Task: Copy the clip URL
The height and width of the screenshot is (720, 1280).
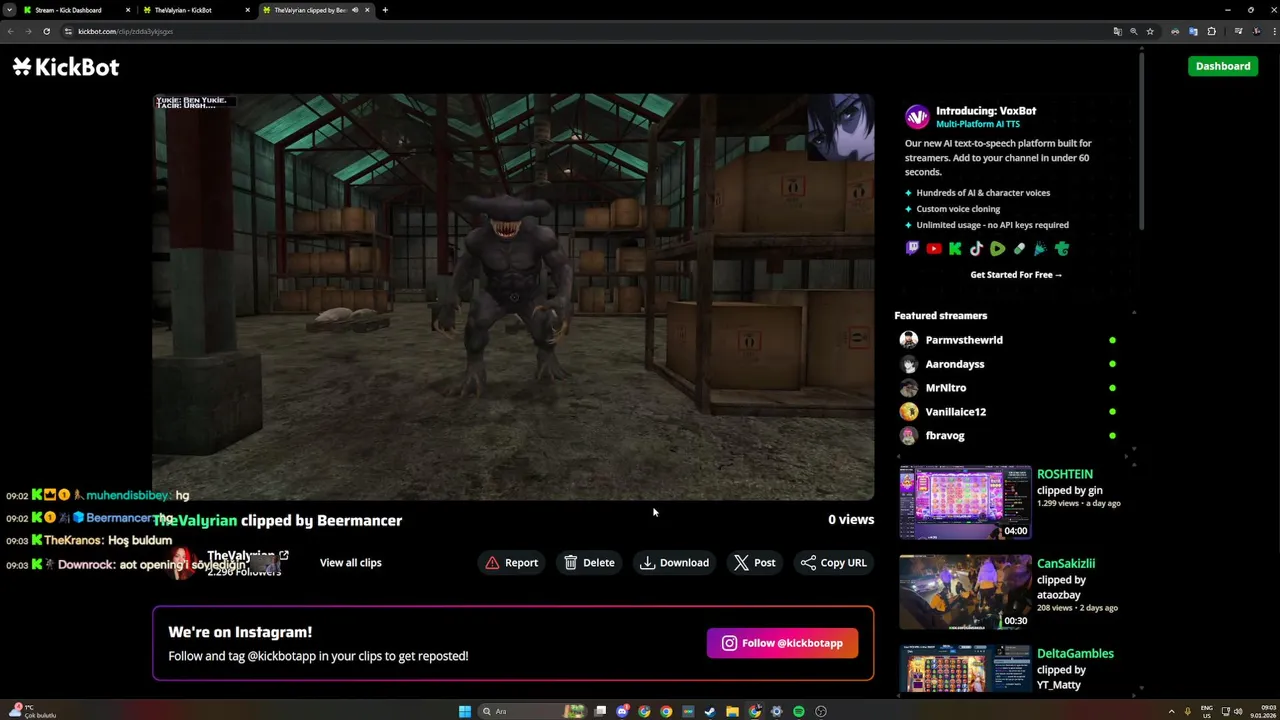Action: [834, 563]
